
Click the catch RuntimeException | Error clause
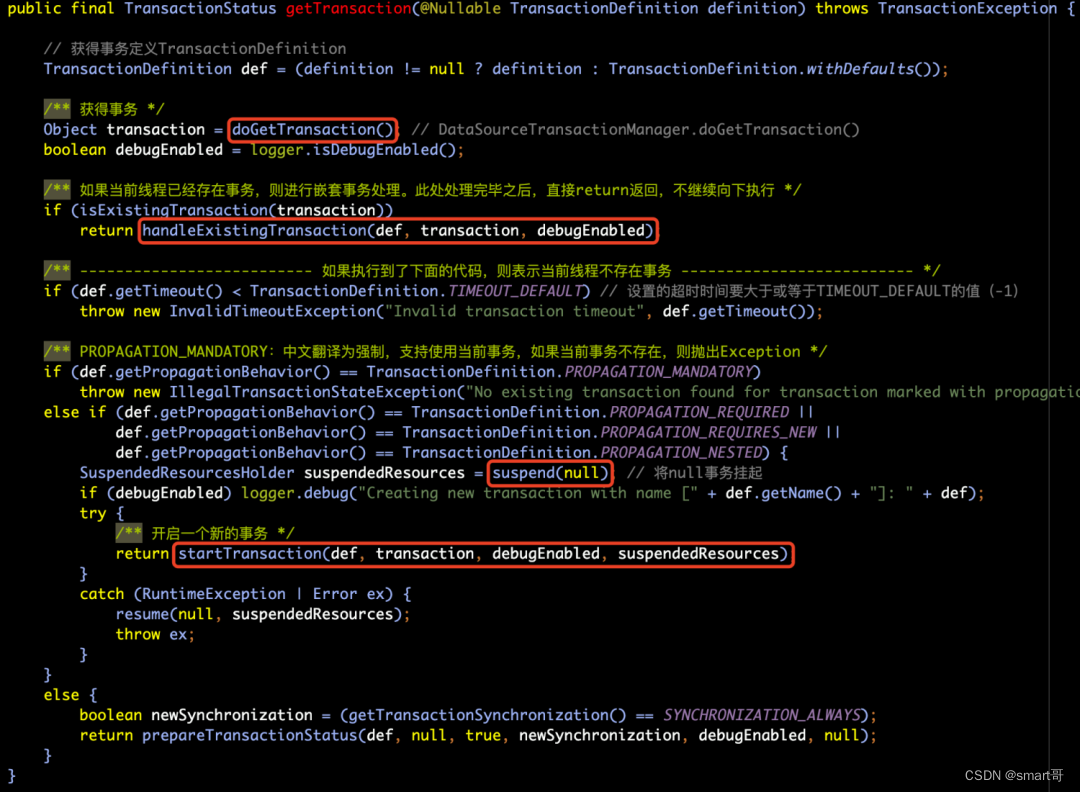coord(245,594)
